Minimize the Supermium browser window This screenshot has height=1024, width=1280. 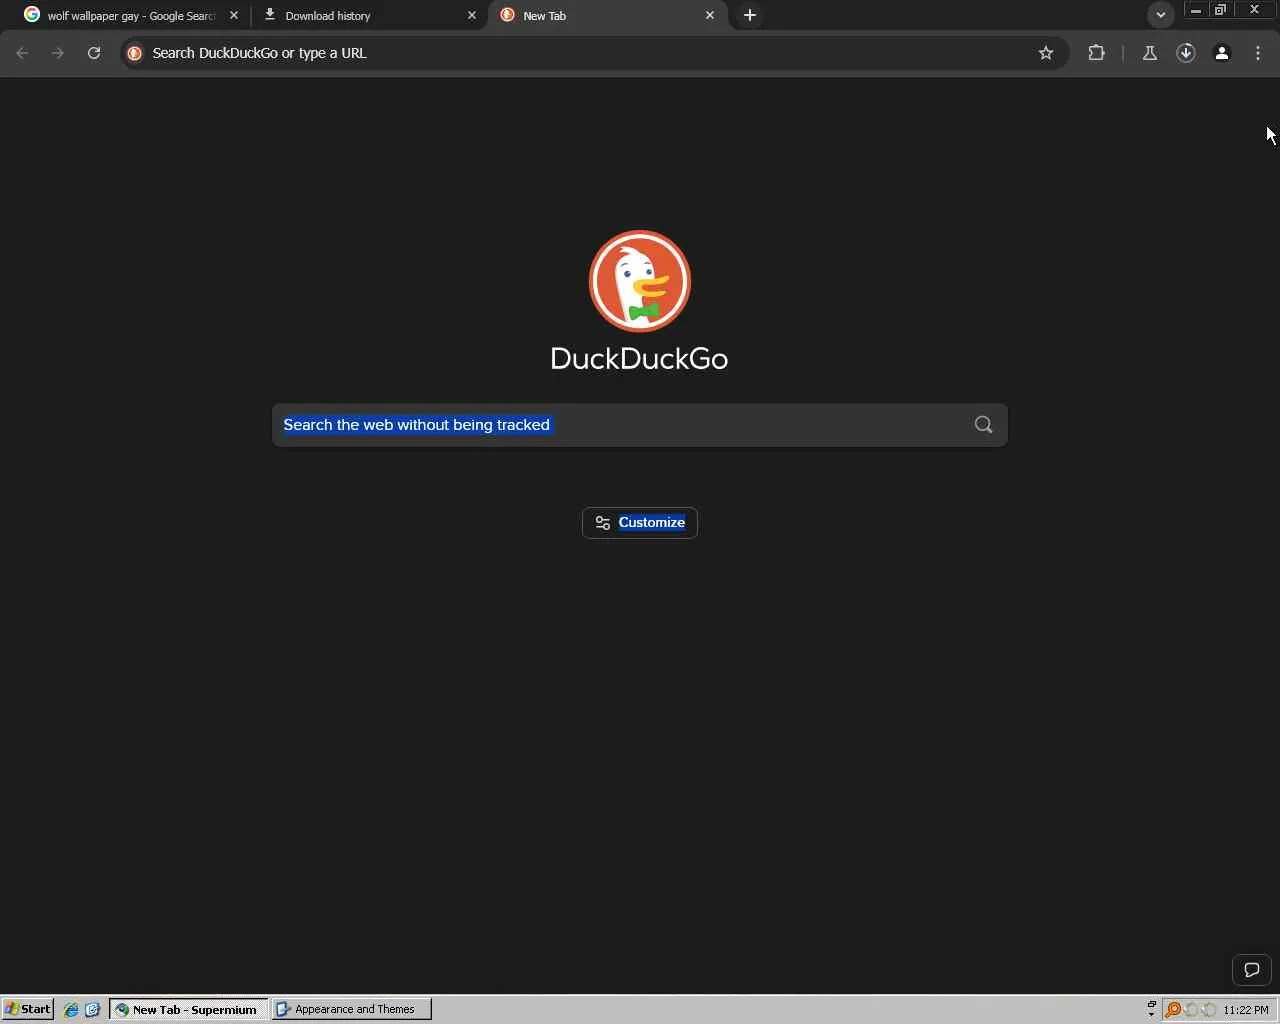click(x=1196, y=10)
